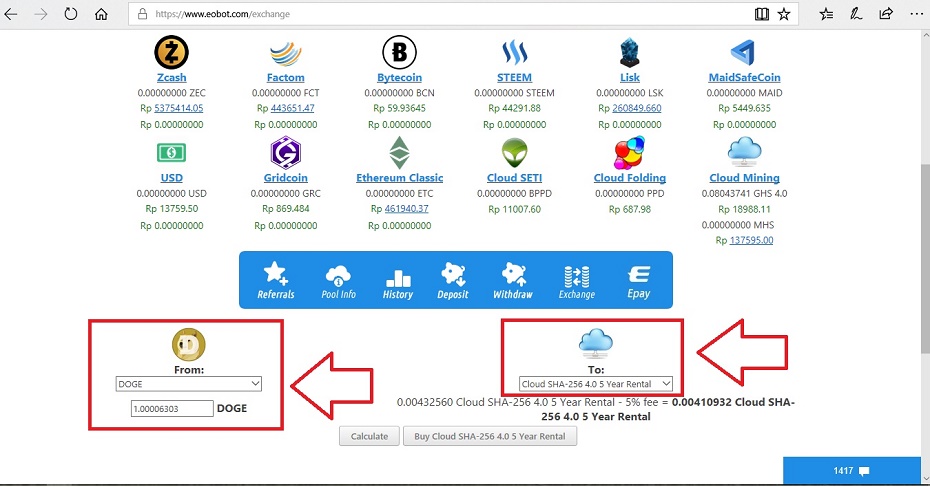Click the Ethereum Classic diamond icon
Image resolution: width=930 pixels, height=487 pixels.
coord(399,152)
